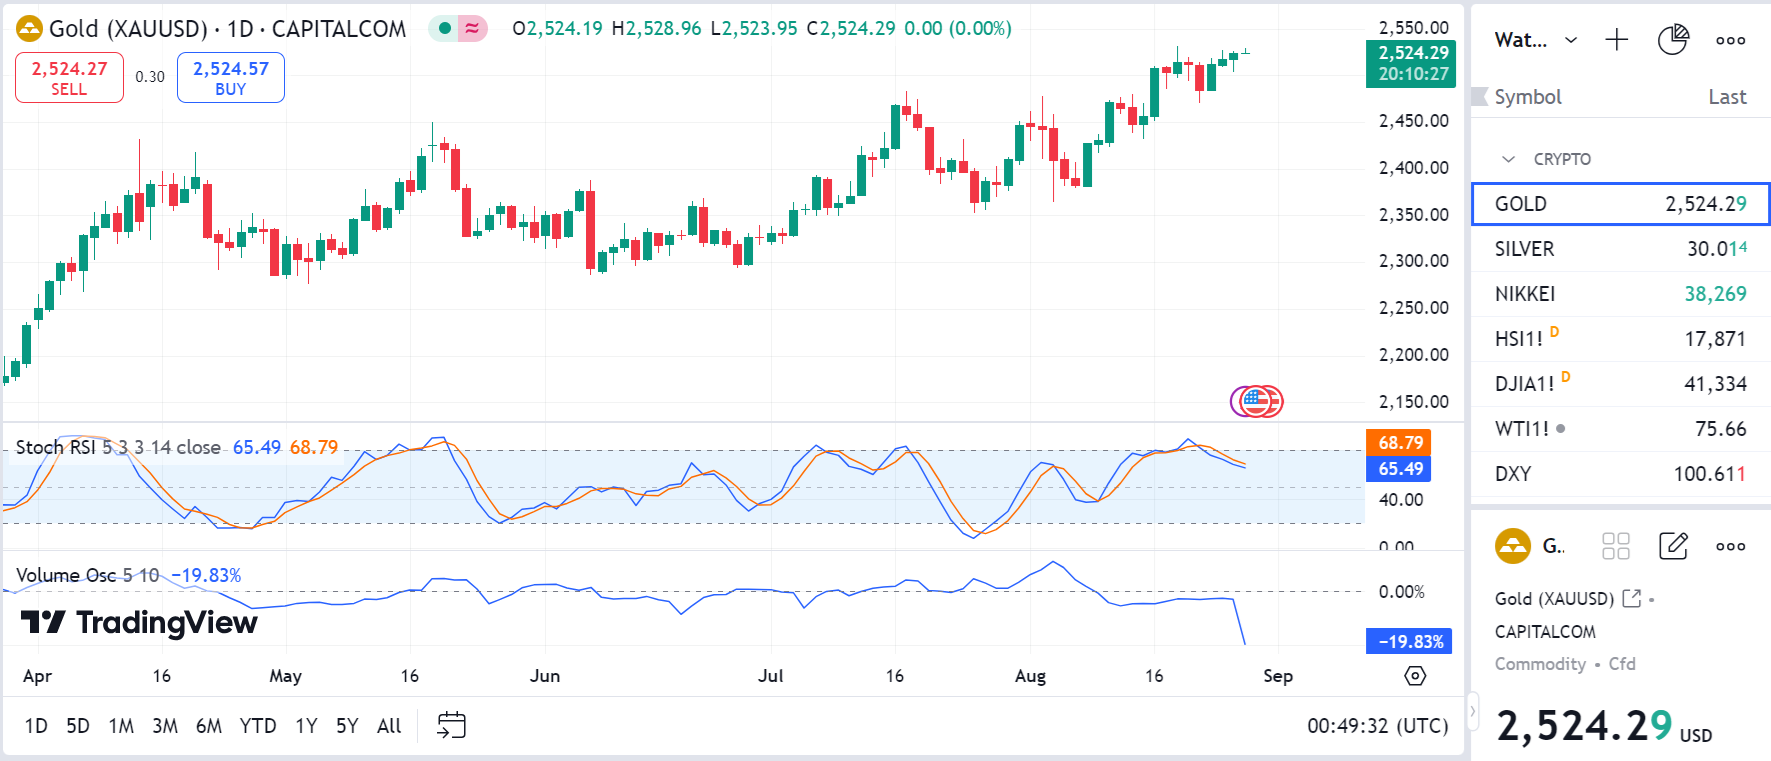1771x761 pixels.
Task: Toggle the green market status indicator
Action: (x=445, y=28)
